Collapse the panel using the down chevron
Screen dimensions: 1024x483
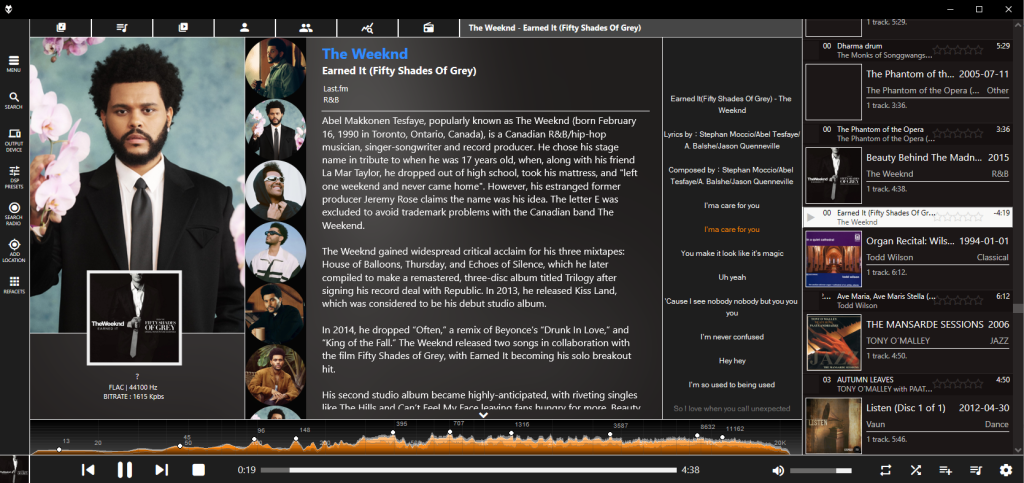coord(483,415)
